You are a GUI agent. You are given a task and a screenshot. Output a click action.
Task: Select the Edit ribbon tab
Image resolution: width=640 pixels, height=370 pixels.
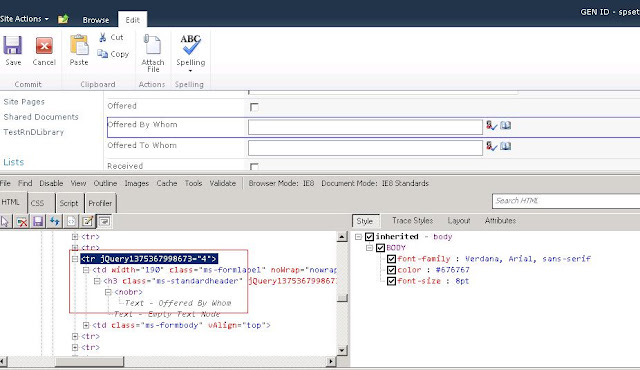[x=133, y=20]
